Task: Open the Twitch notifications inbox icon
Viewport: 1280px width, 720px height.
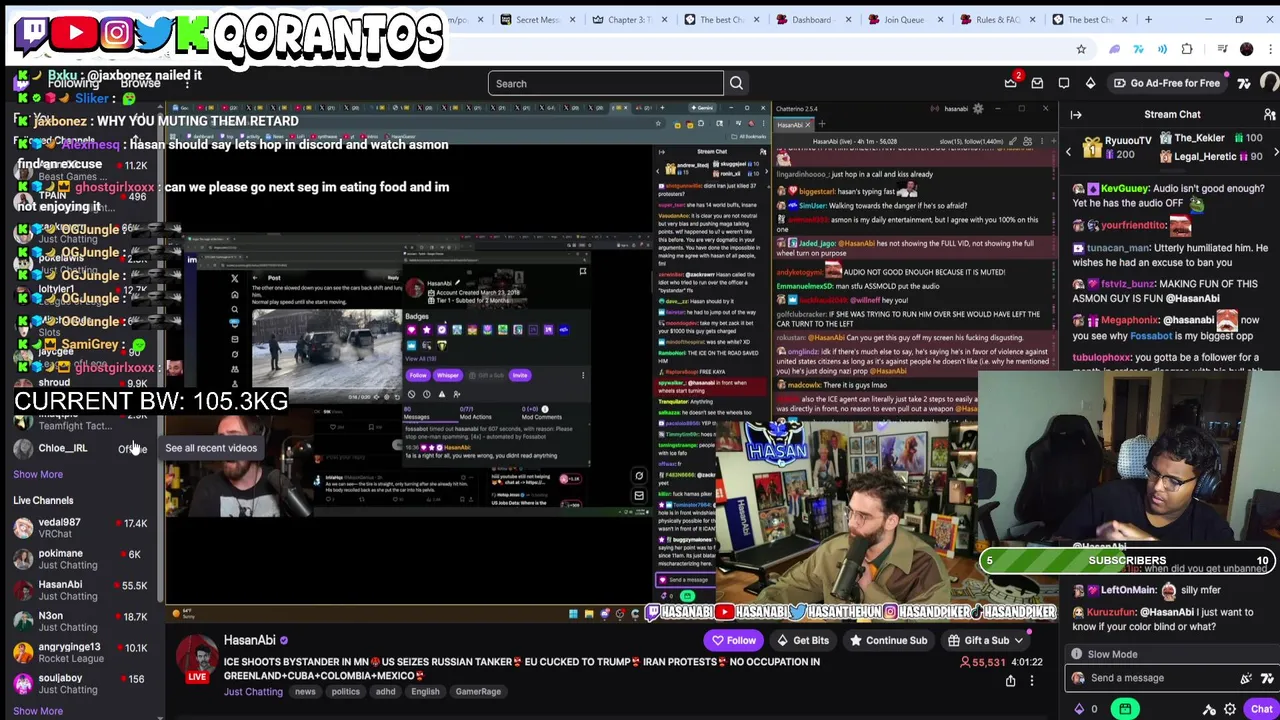Action: pos(1037,83)
